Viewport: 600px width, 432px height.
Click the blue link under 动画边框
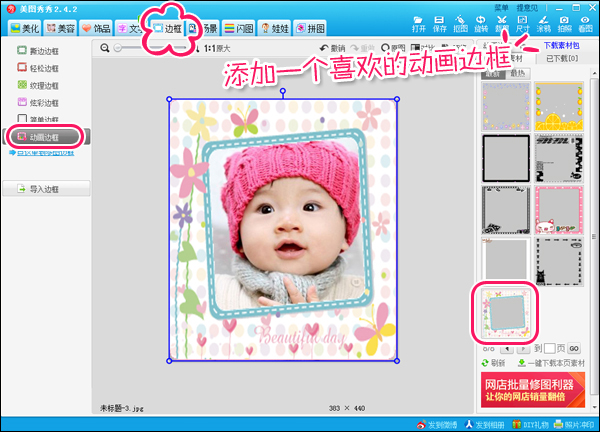46,153
